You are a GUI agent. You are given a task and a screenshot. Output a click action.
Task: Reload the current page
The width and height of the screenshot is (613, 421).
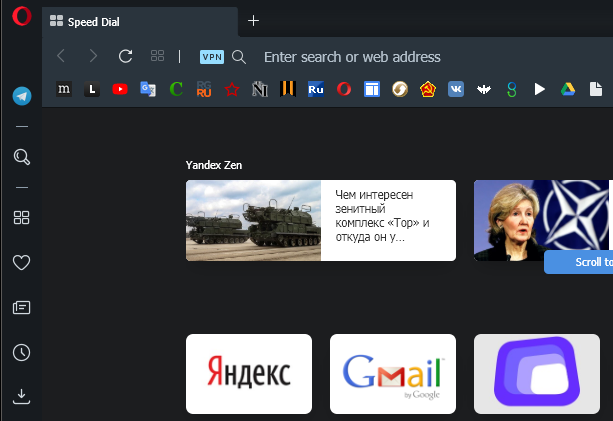point(125,56)
